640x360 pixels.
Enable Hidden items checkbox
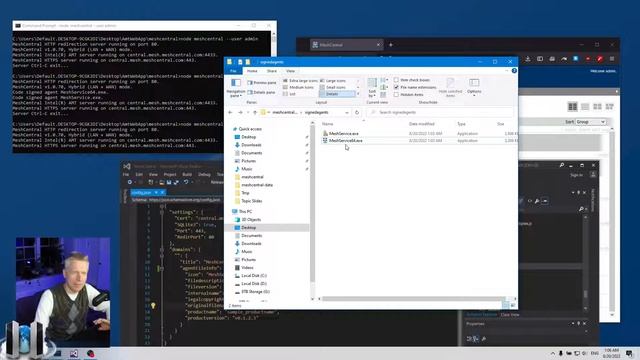[396, 95]
